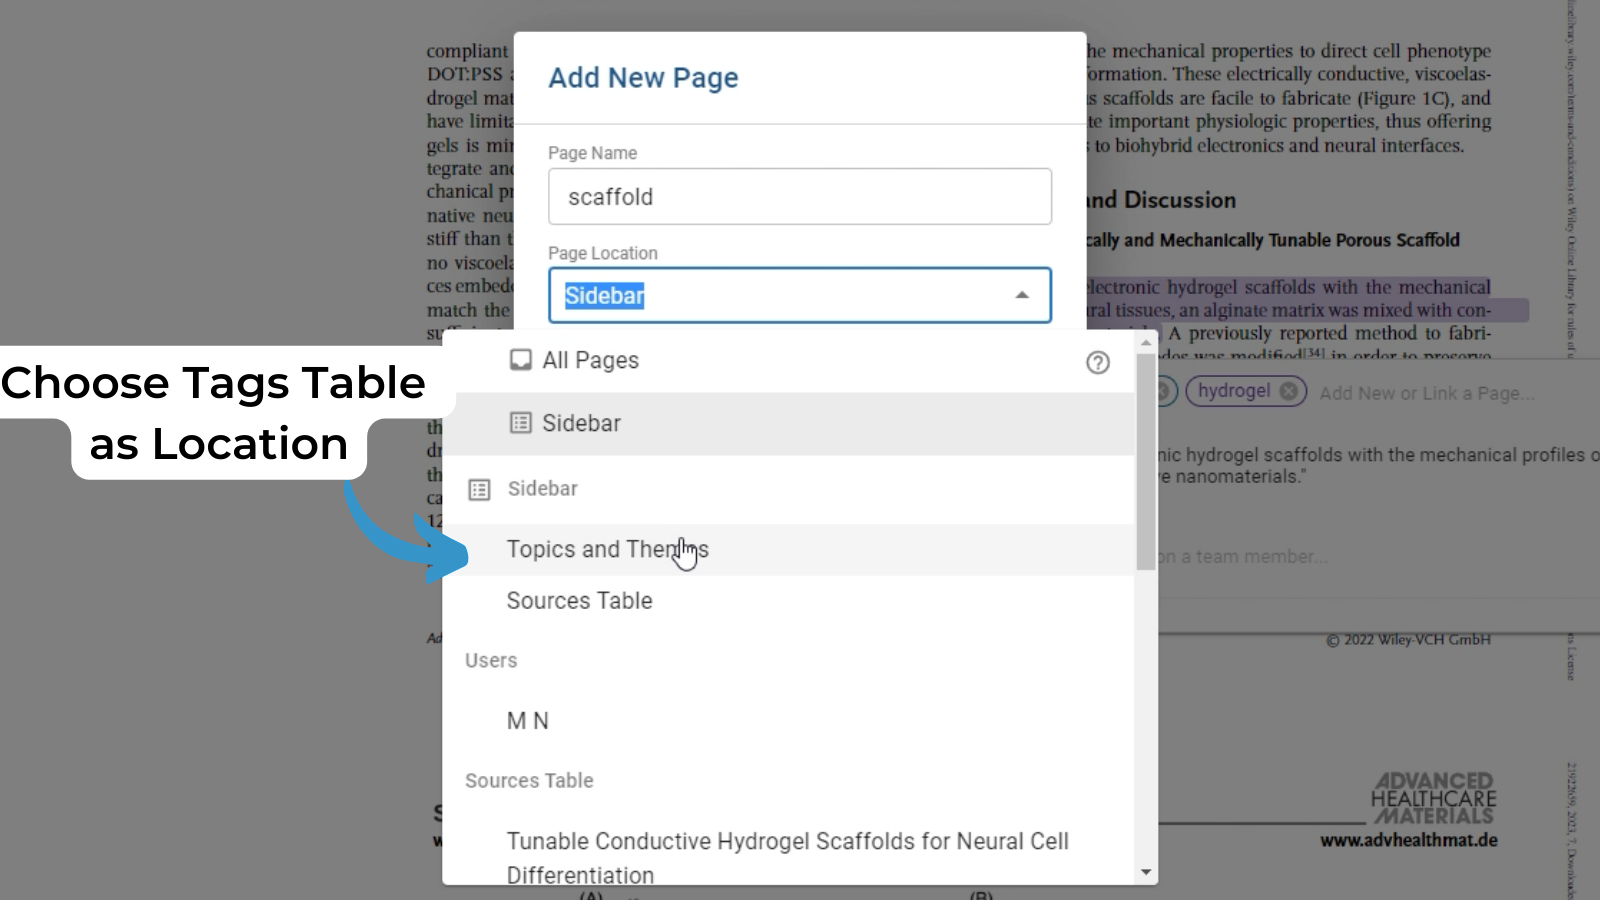
Task: Click the Add New or Link a Page field
Action: tap(1426, 393)
